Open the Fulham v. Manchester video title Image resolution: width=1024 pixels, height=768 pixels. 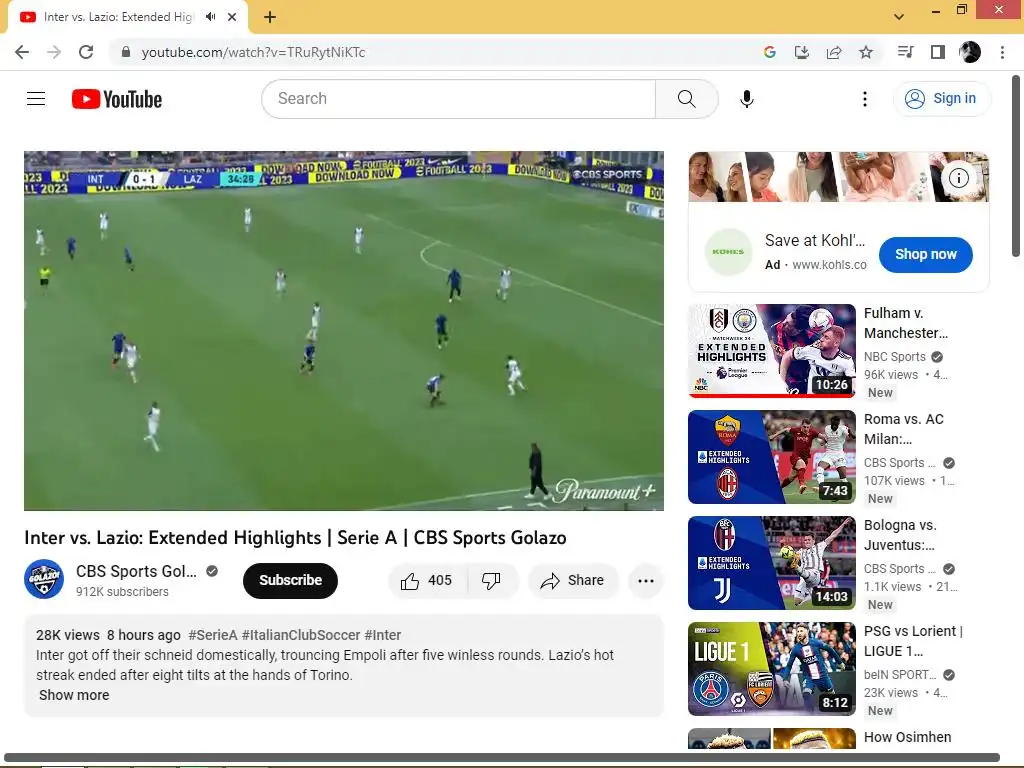pyautogui.click(x=906, y=323)
